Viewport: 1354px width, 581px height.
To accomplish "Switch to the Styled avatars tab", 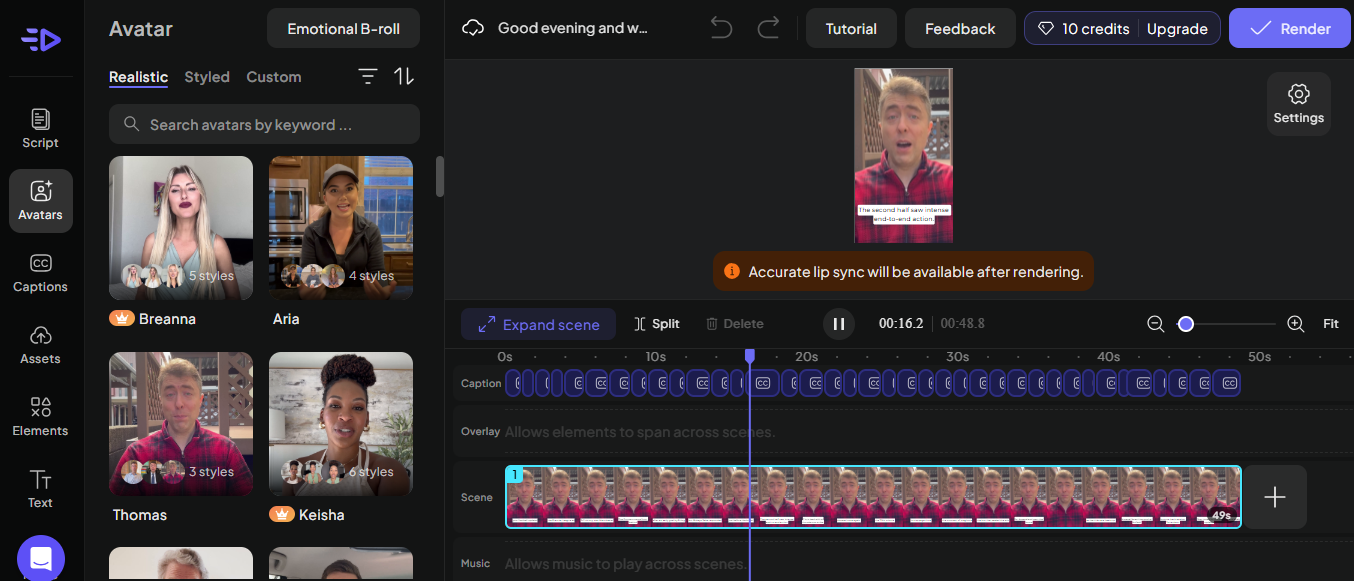I will coord(207,77).
